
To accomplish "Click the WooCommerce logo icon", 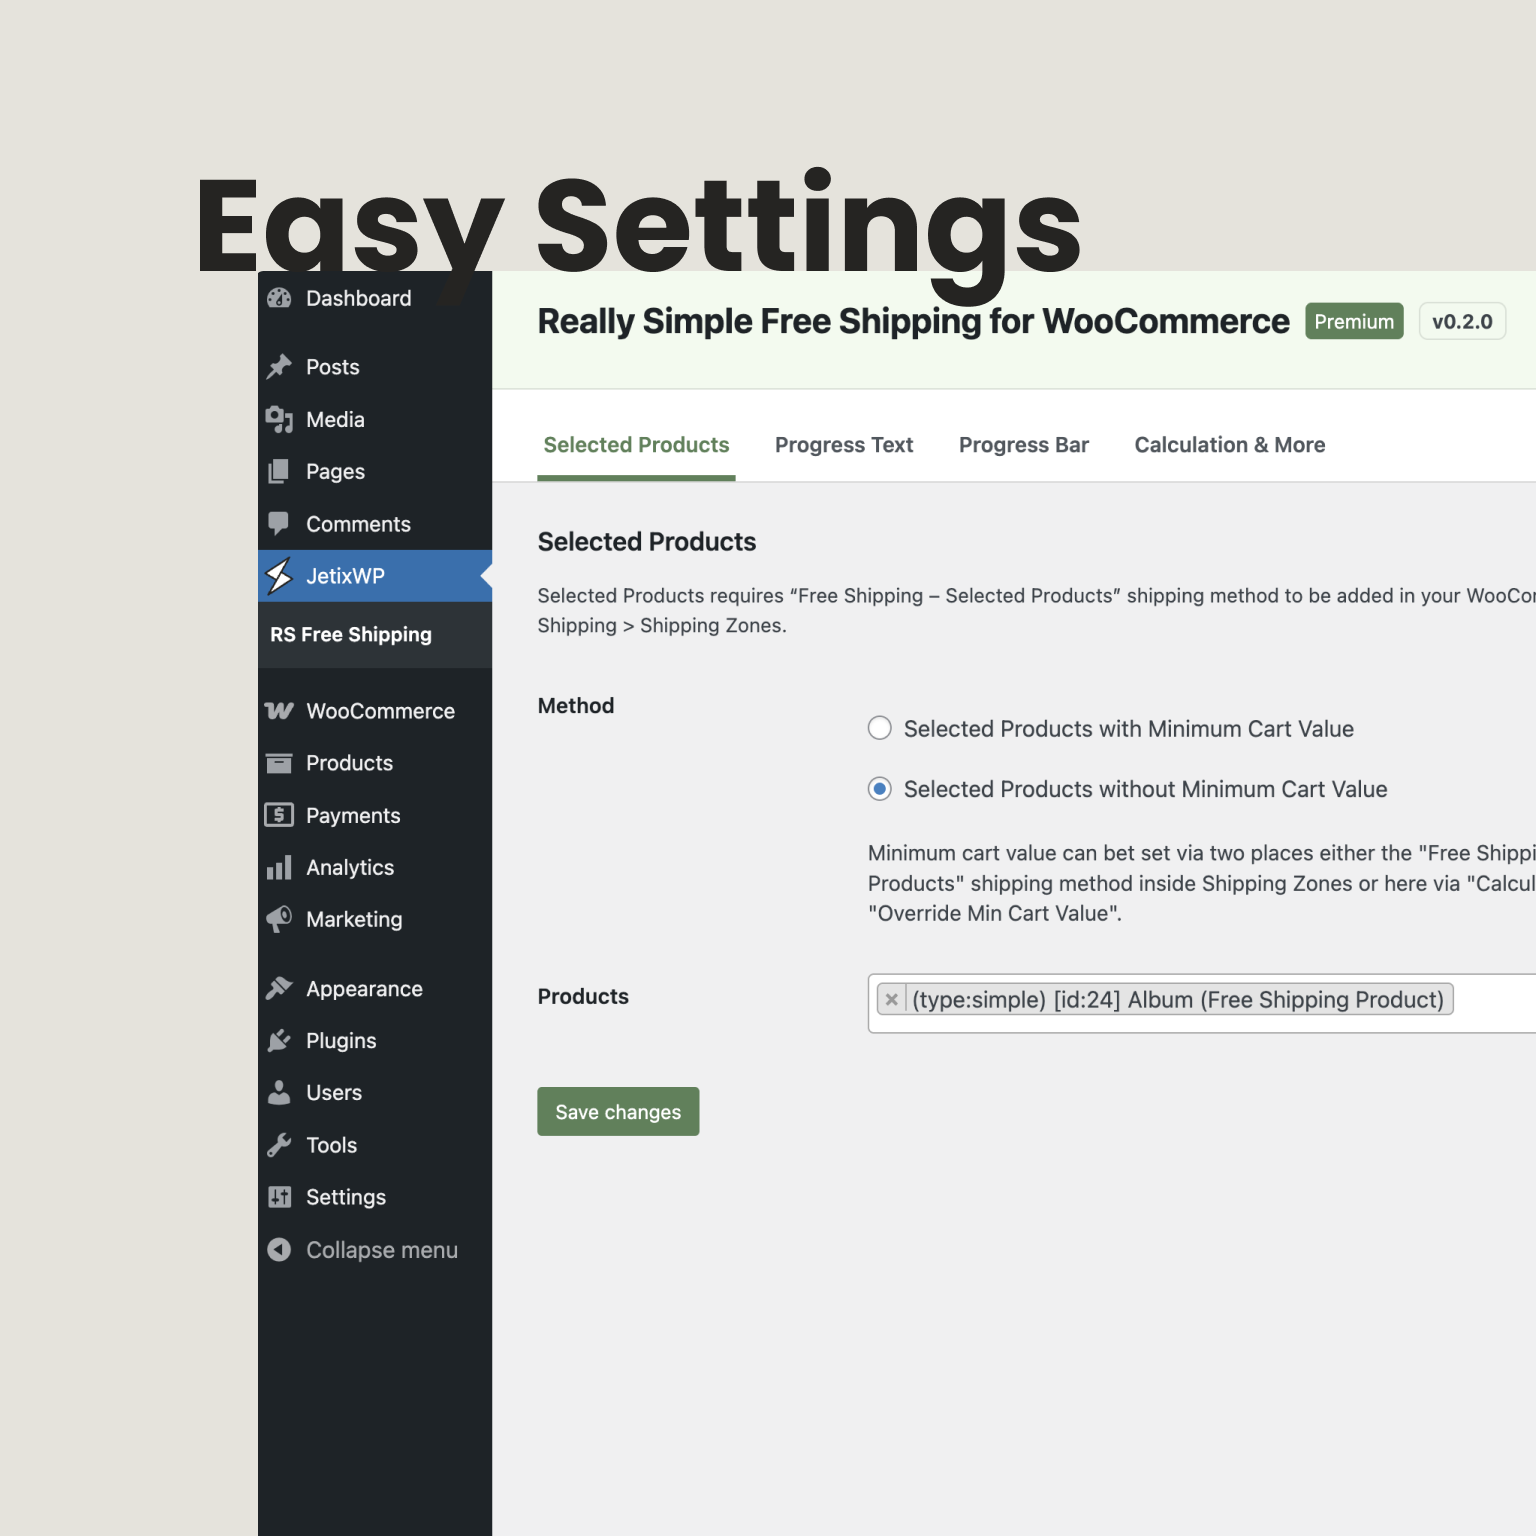I will [279, 711].
